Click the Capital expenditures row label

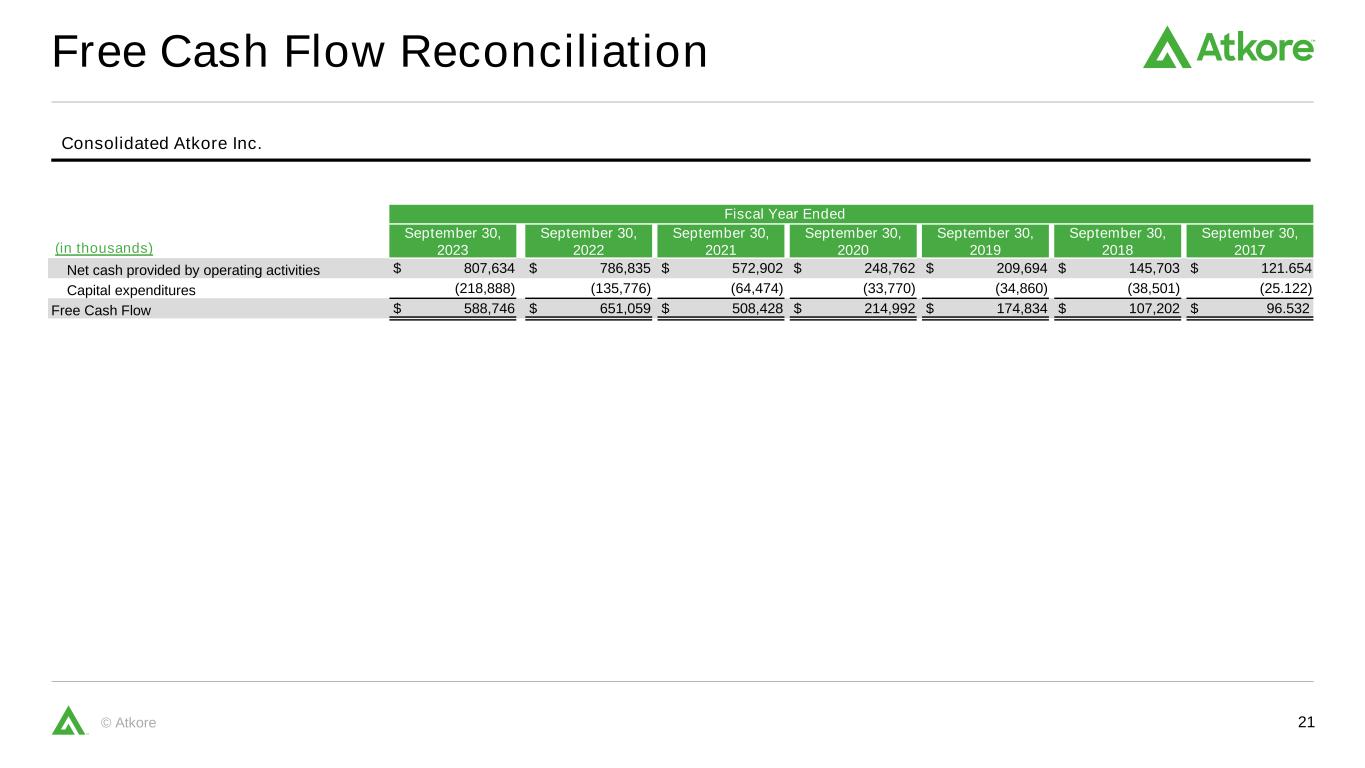pyautogui.click(x=131, y=290)
